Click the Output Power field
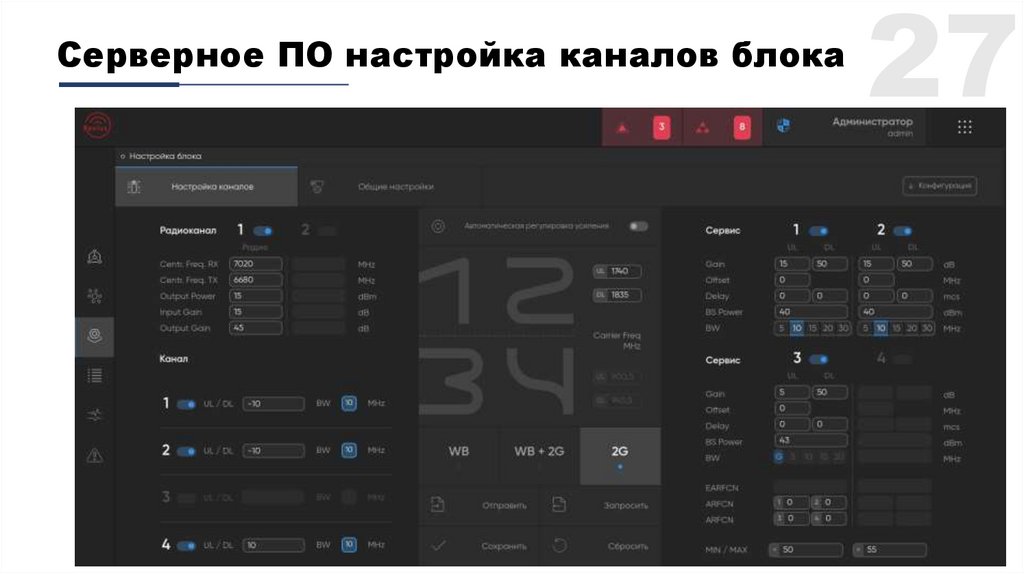 point(256,296)
